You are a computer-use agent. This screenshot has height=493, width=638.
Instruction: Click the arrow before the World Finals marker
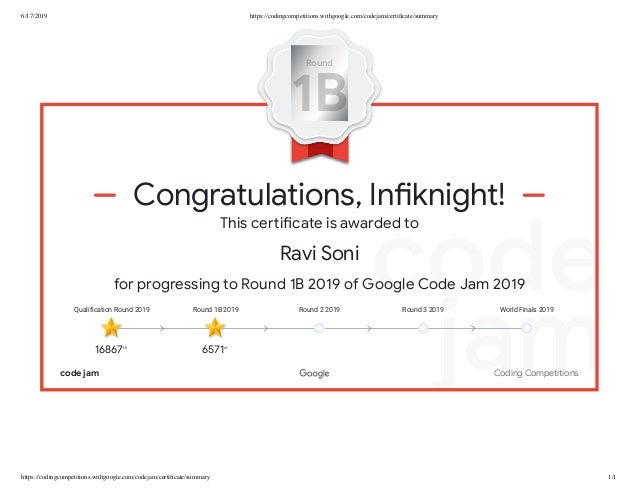[473, 328]
